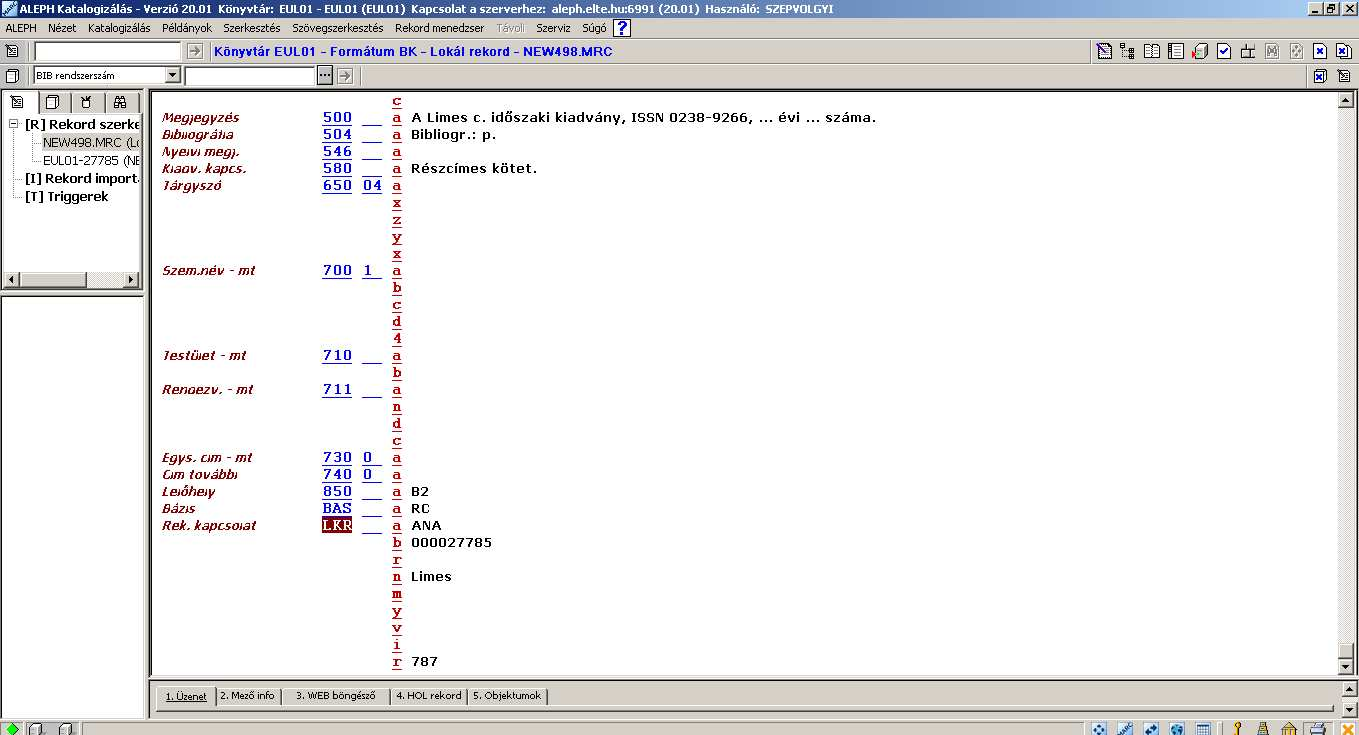Click the save to server icon
The height and width of the screenshot is (735, 1359).
[1200, 51]
